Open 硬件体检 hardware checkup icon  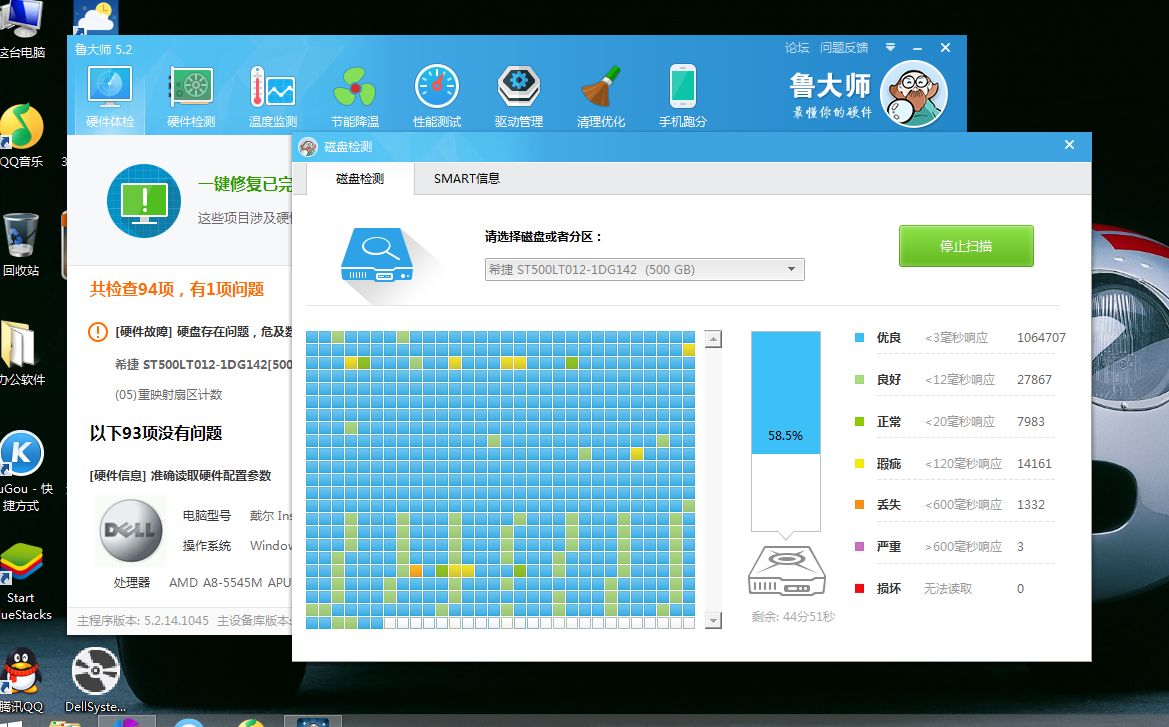tap(110, 97)
